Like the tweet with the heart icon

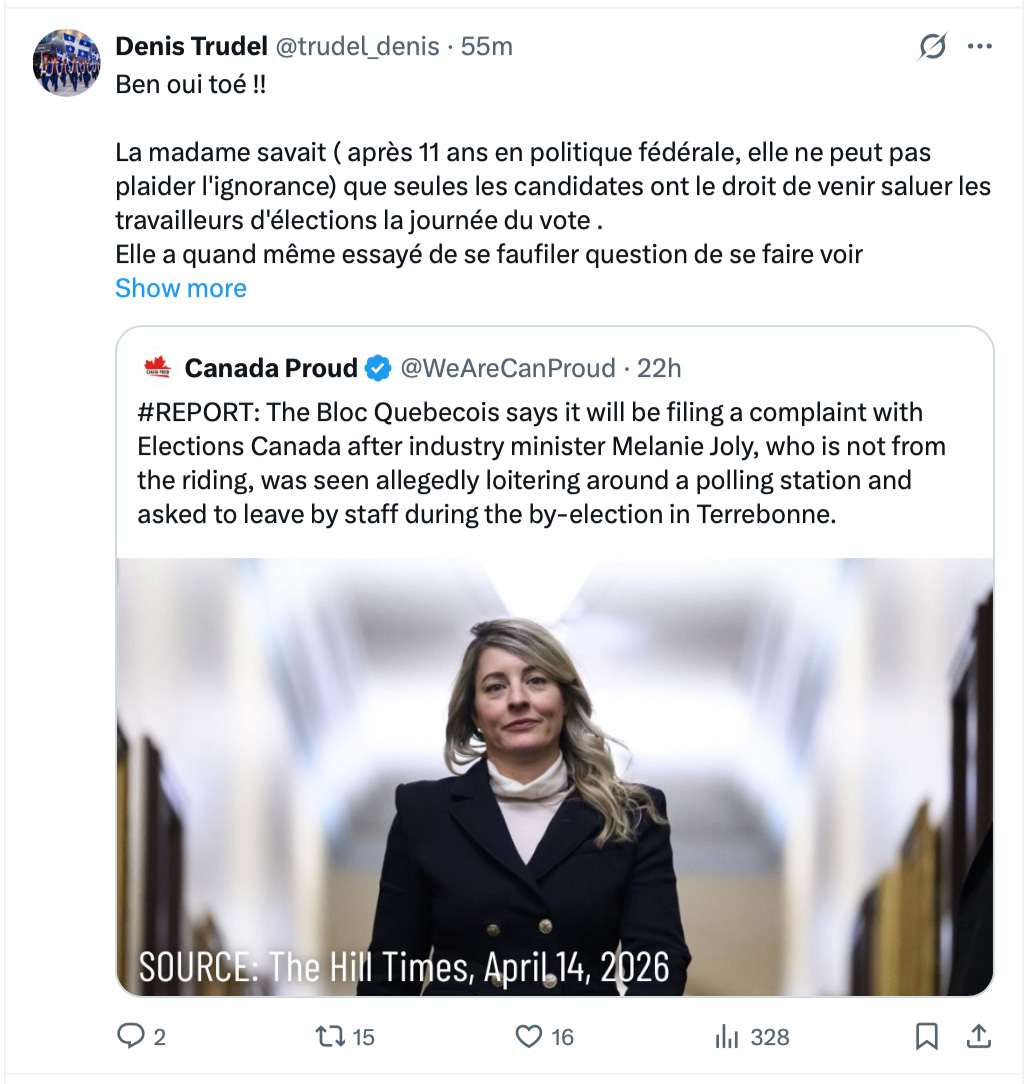click(x=529, y=1037)
